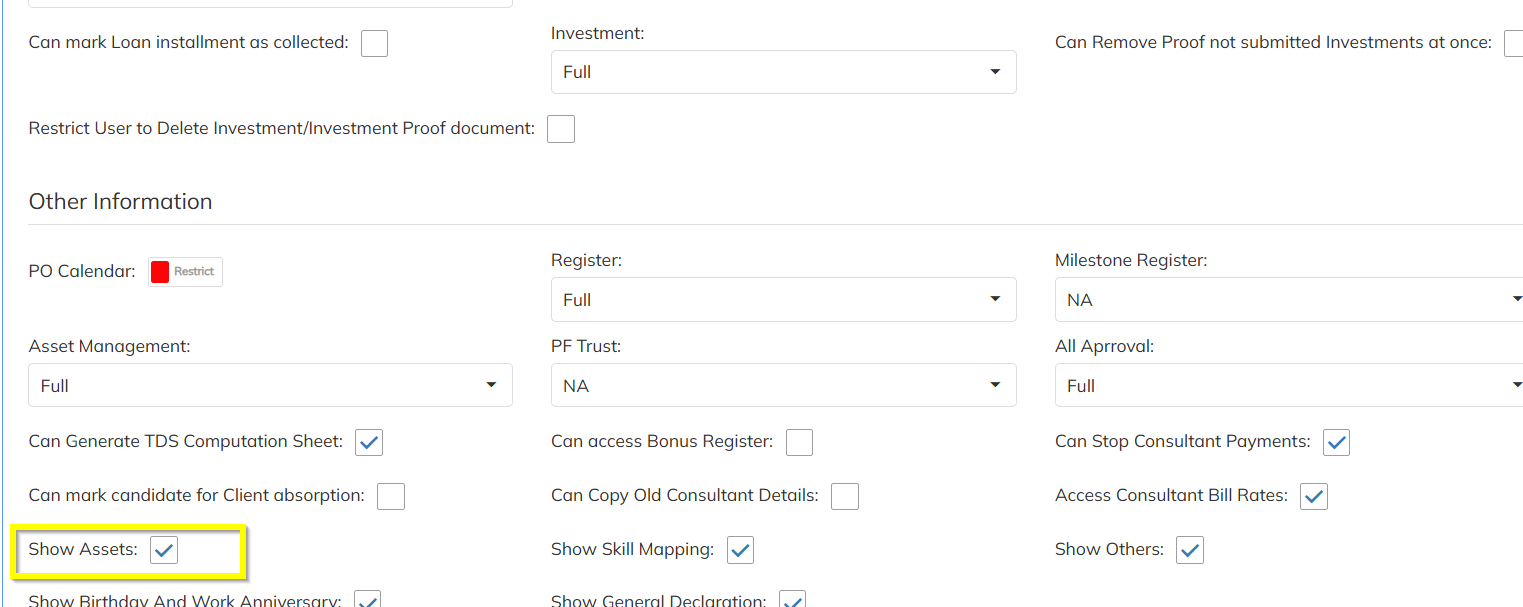Toggle the Show Assets checkbox

(164, 550)
